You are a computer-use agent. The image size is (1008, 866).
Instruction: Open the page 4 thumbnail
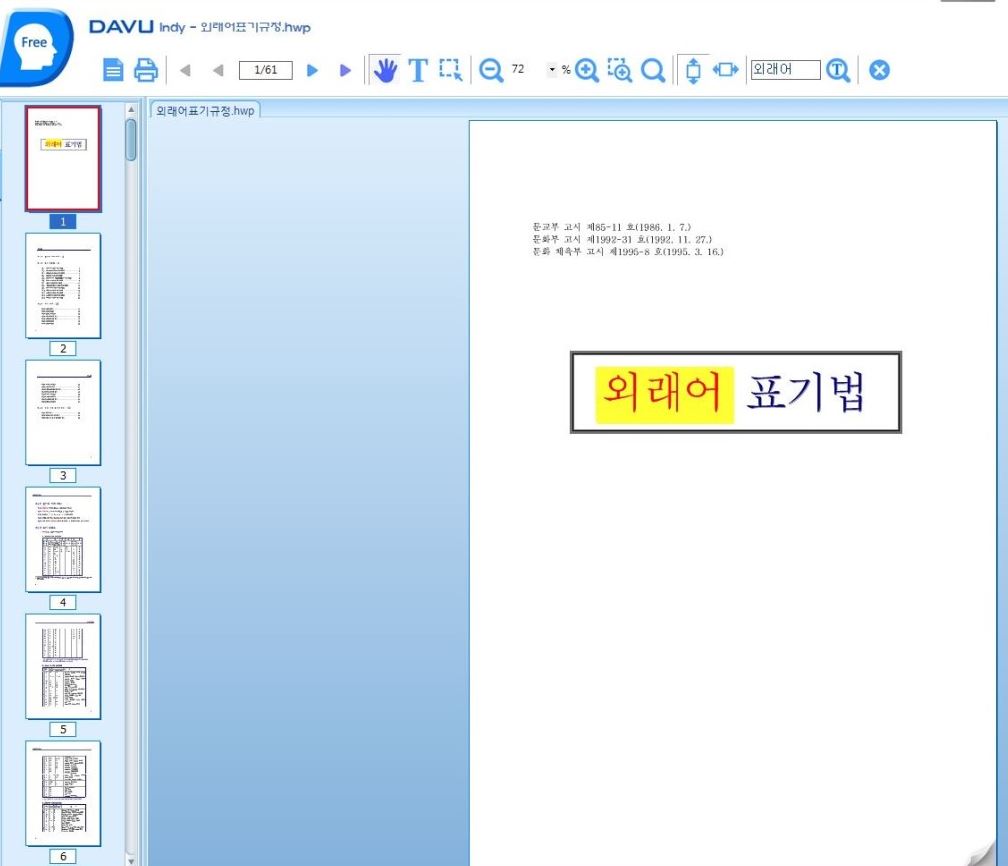click(63, 539)
